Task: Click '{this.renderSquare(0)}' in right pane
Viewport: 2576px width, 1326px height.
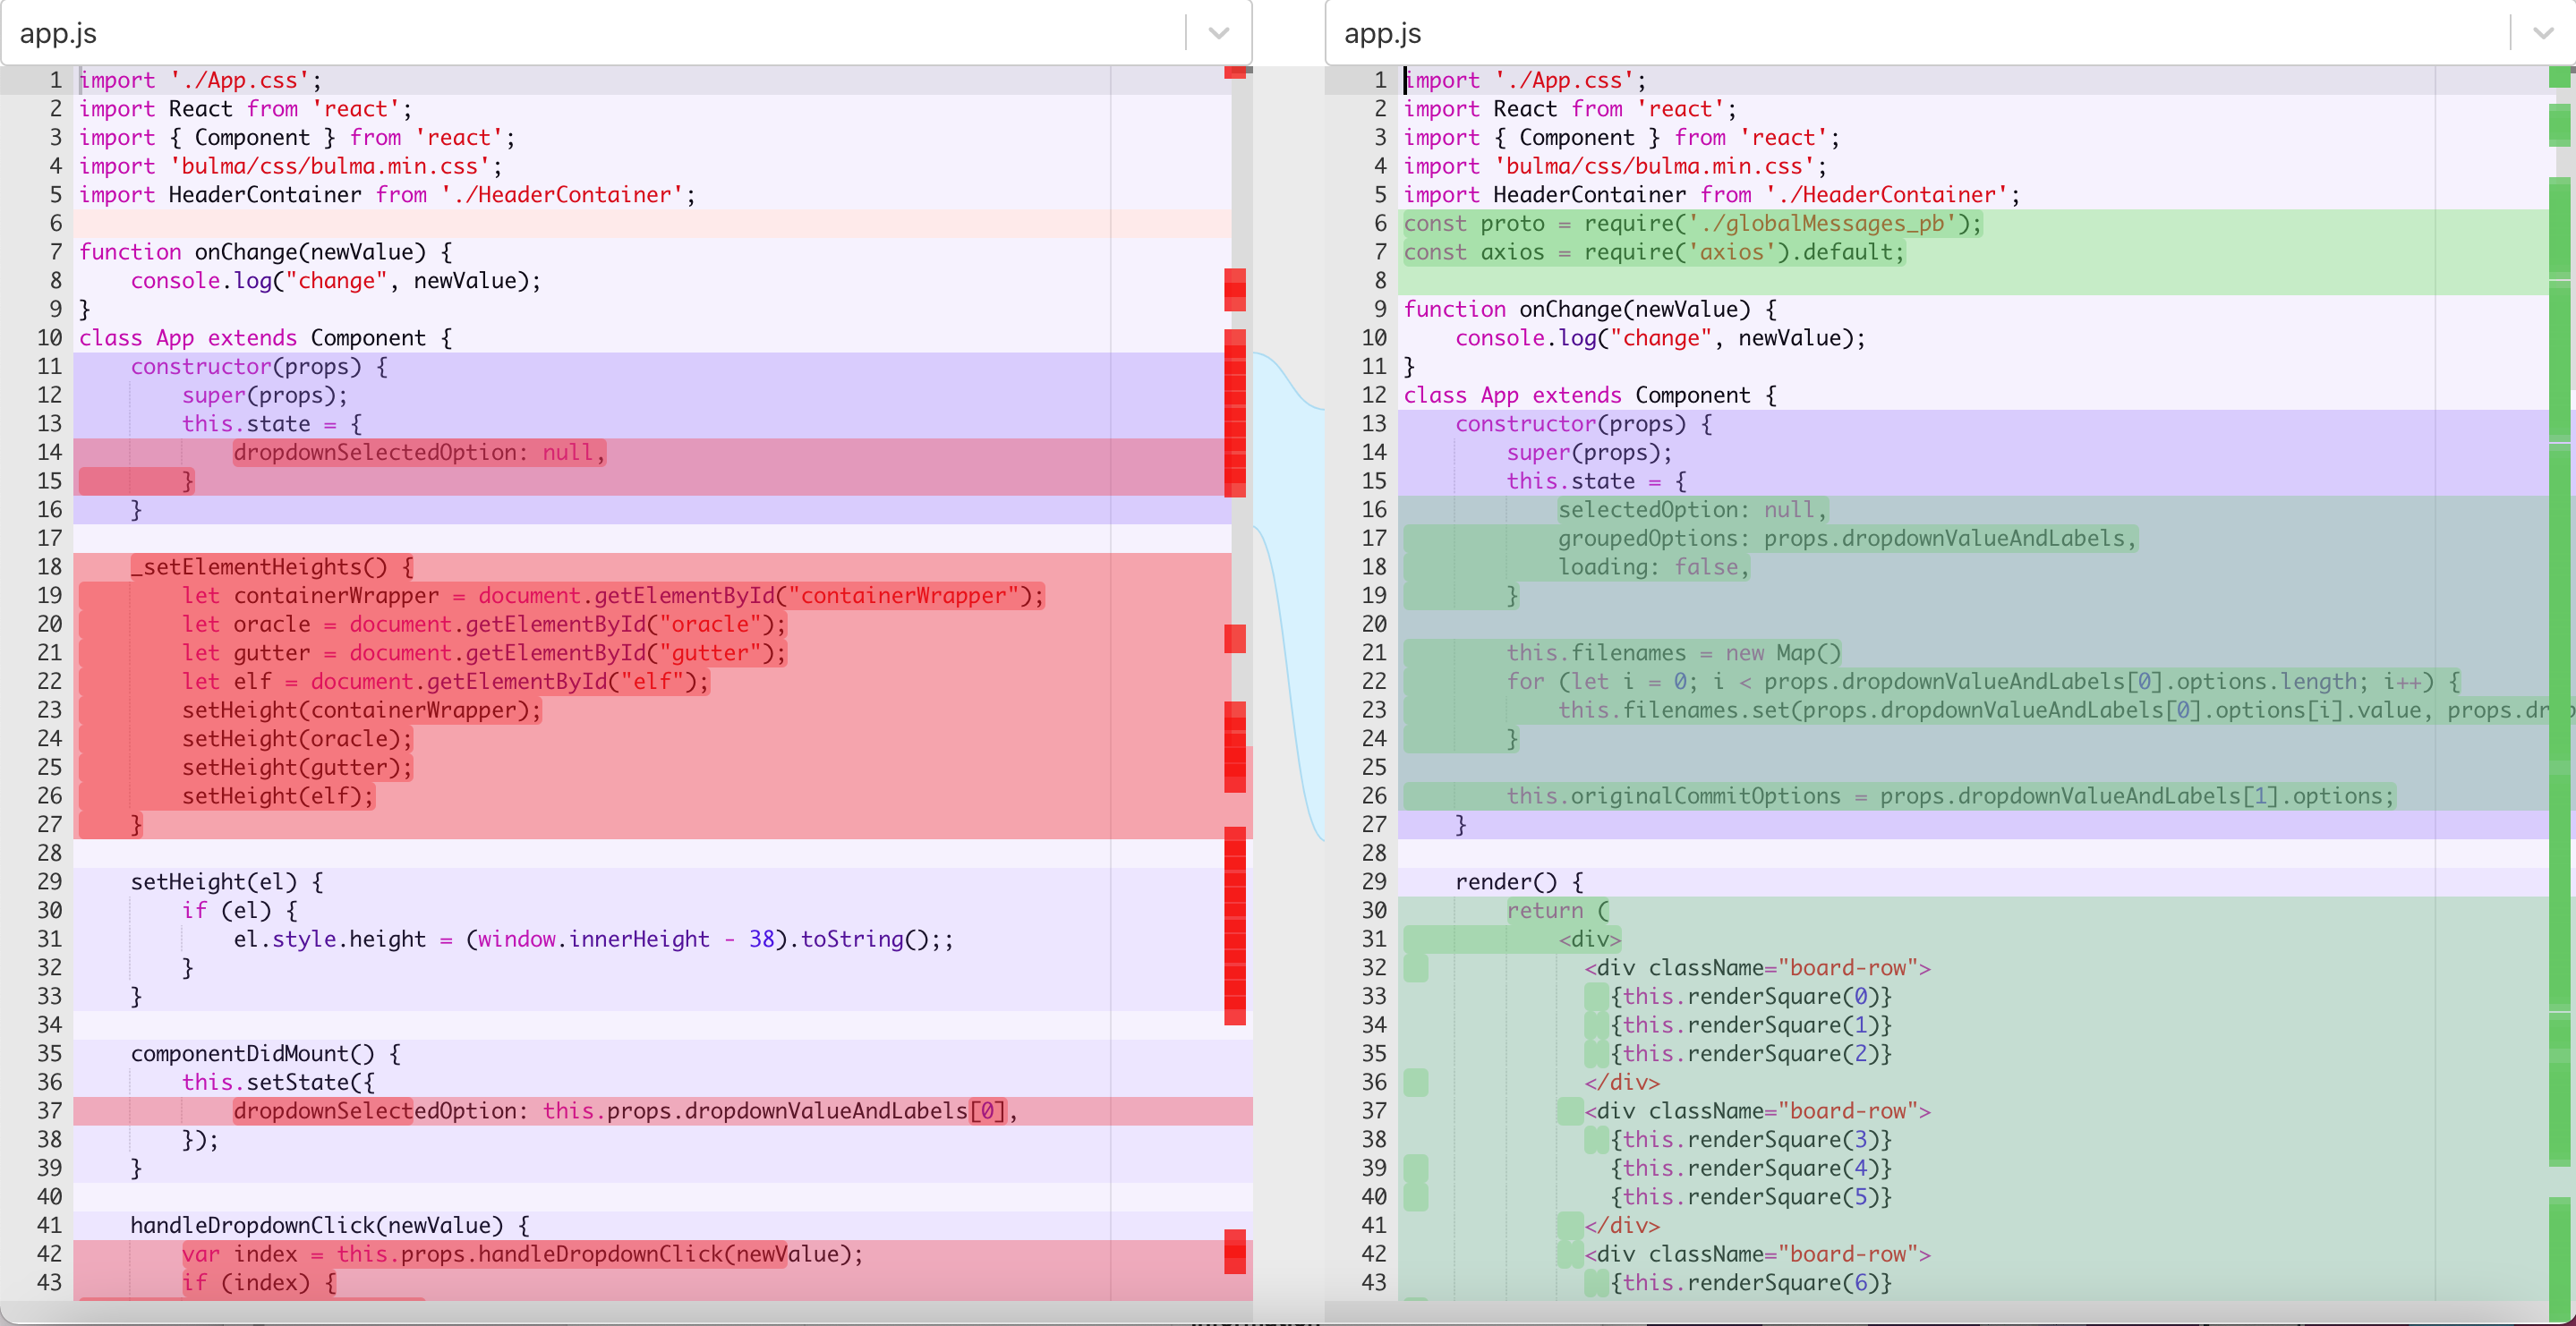Action: (1751, 997)
